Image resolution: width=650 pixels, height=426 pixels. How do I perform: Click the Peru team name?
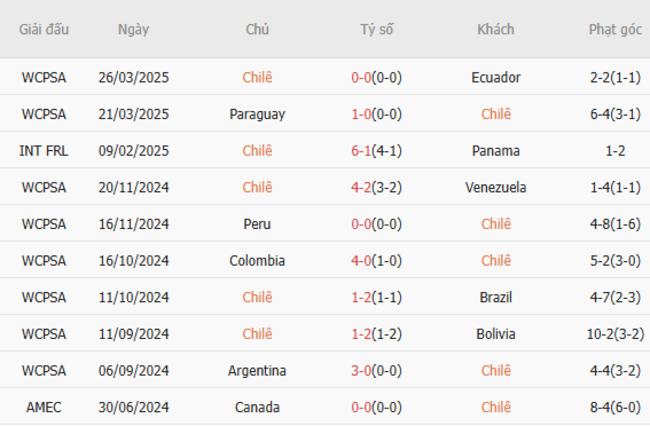click(257, 224)
